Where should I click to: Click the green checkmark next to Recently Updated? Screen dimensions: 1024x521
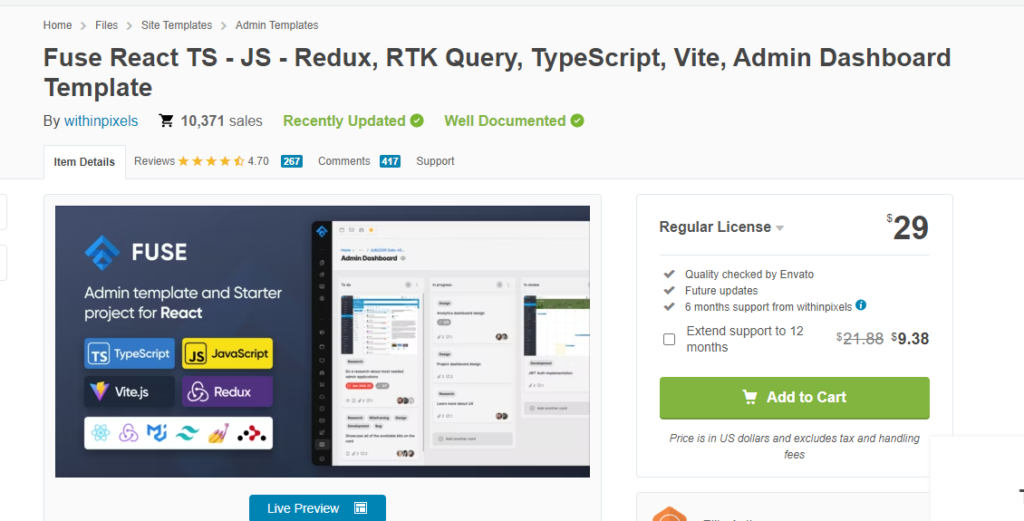(417, 121)
